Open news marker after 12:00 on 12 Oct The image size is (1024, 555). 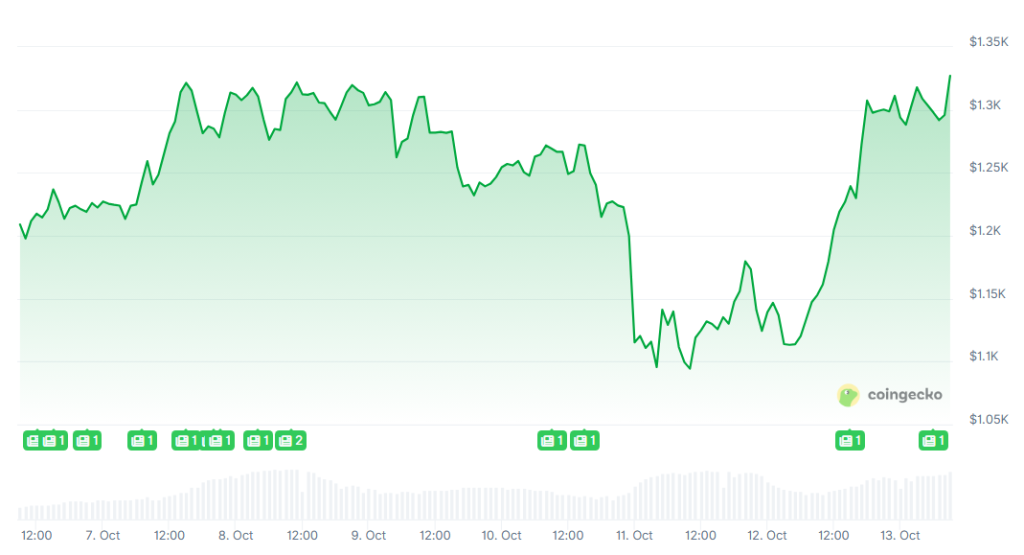(851, 440)
